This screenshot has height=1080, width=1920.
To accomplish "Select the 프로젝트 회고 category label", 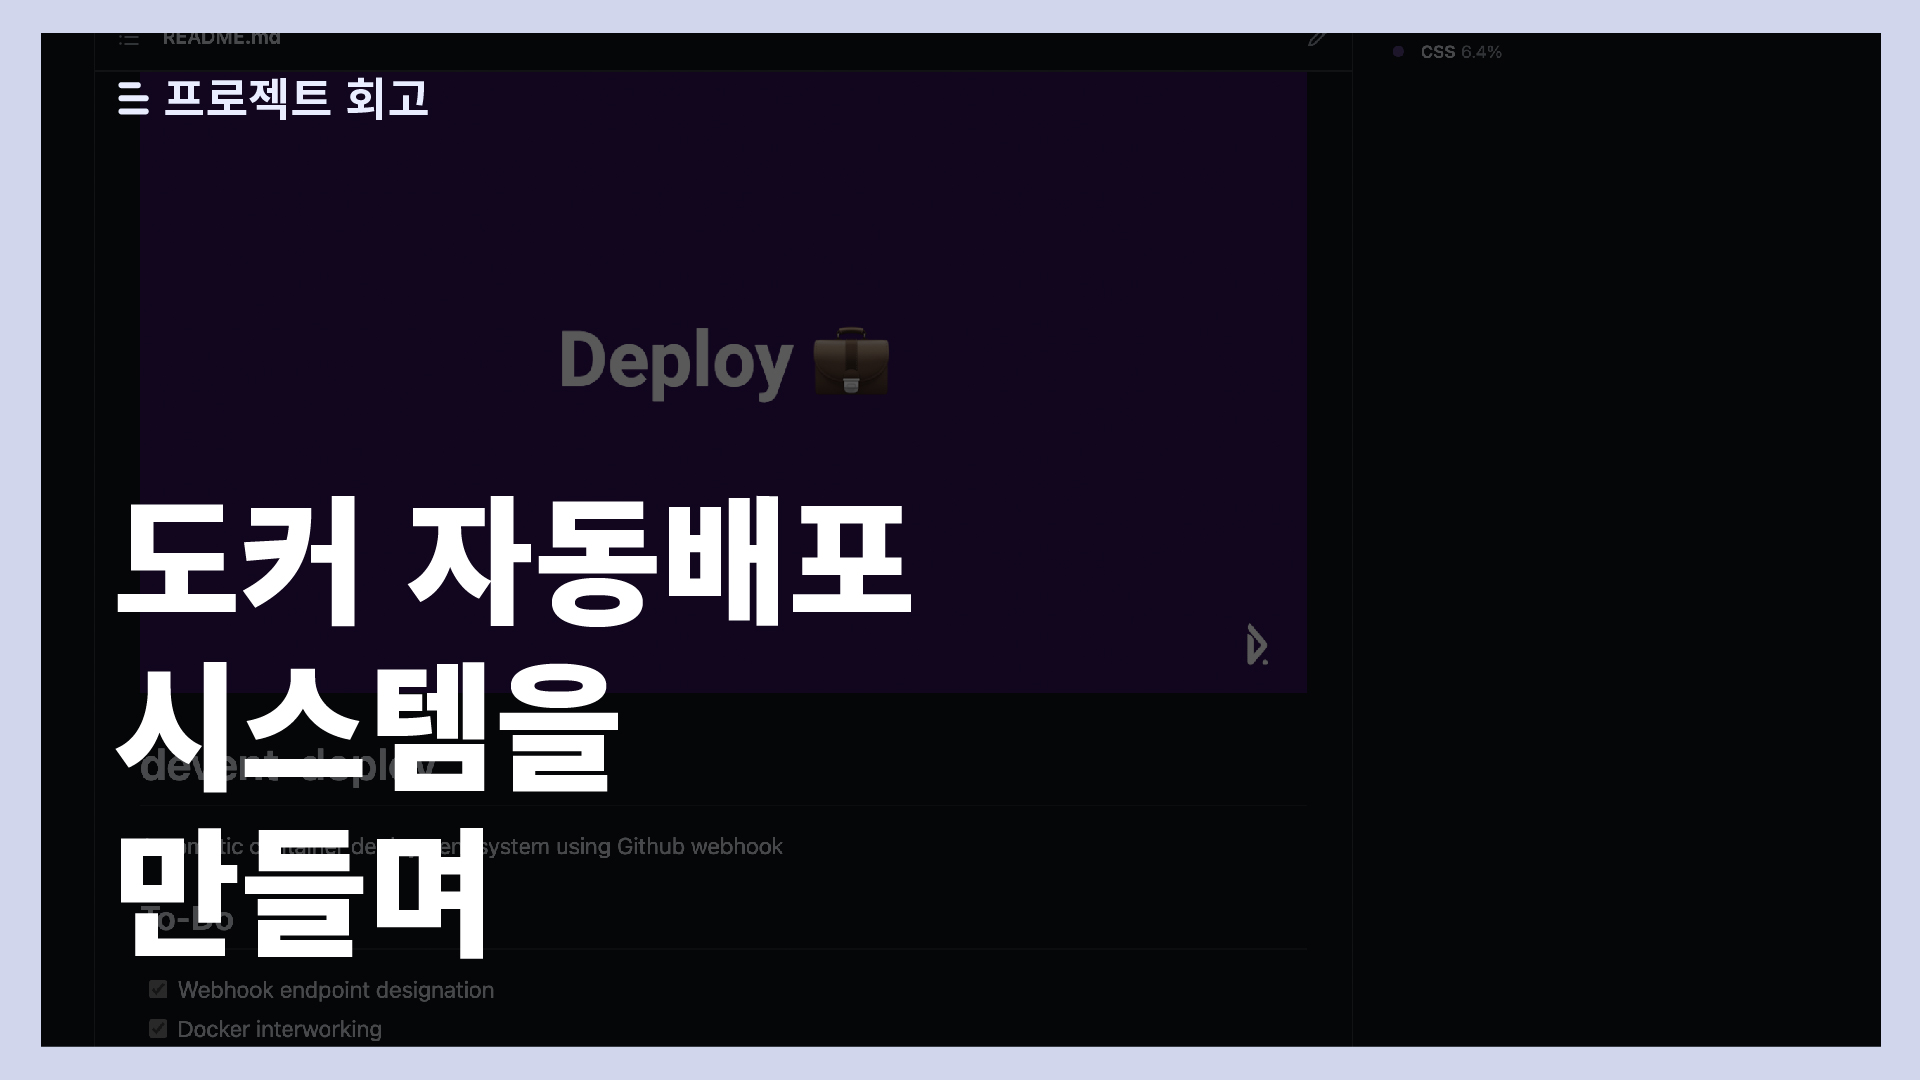I will tap(296, 98).
